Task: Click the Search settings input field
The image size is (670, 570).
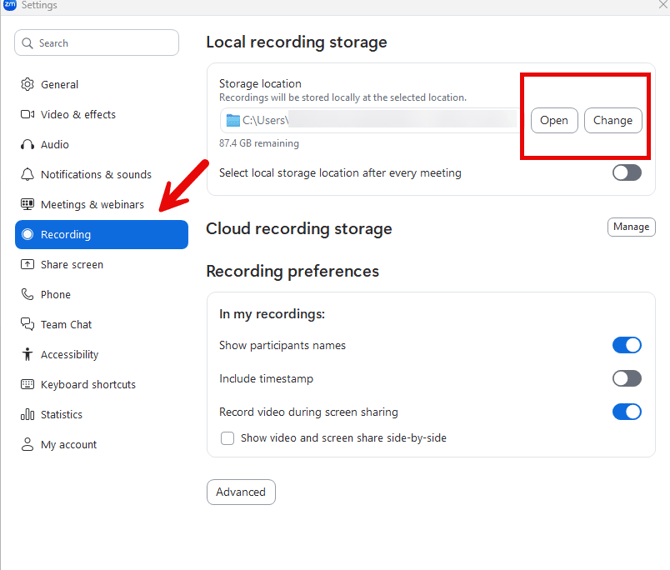Action: coord(97,43)
